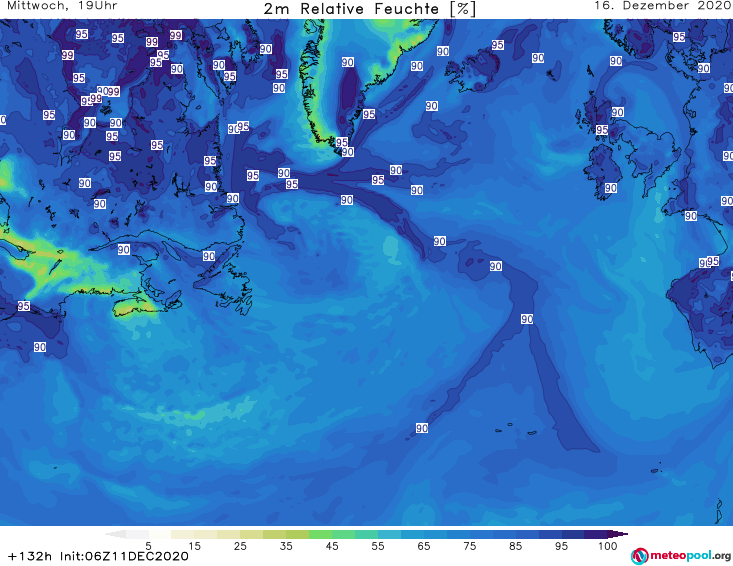The height and width of the screenshot is (566, 733).
Task: Click the legend value "75"
Action: pyautogui.click(x=469, y=546)
